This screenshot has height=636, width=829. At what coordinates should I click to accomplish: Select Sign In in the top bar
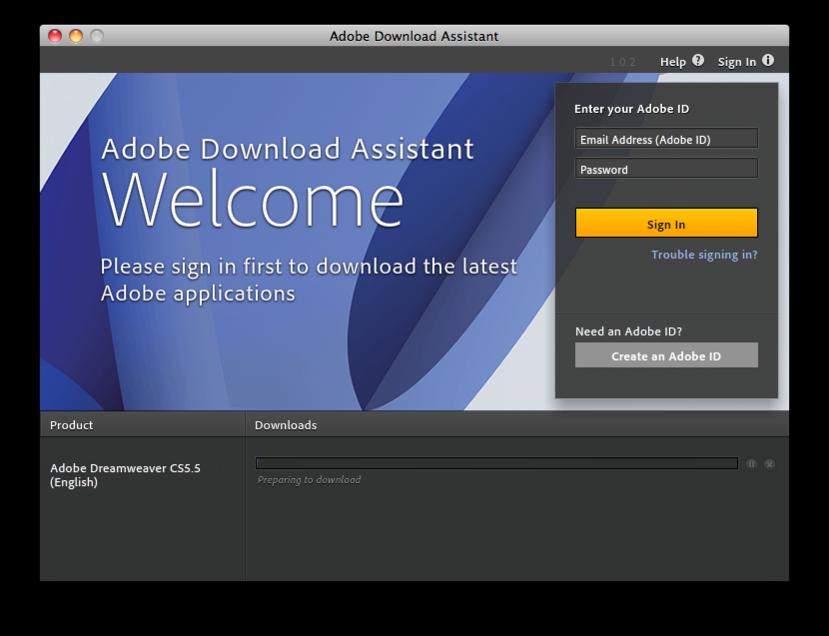(x=736, y=62)
